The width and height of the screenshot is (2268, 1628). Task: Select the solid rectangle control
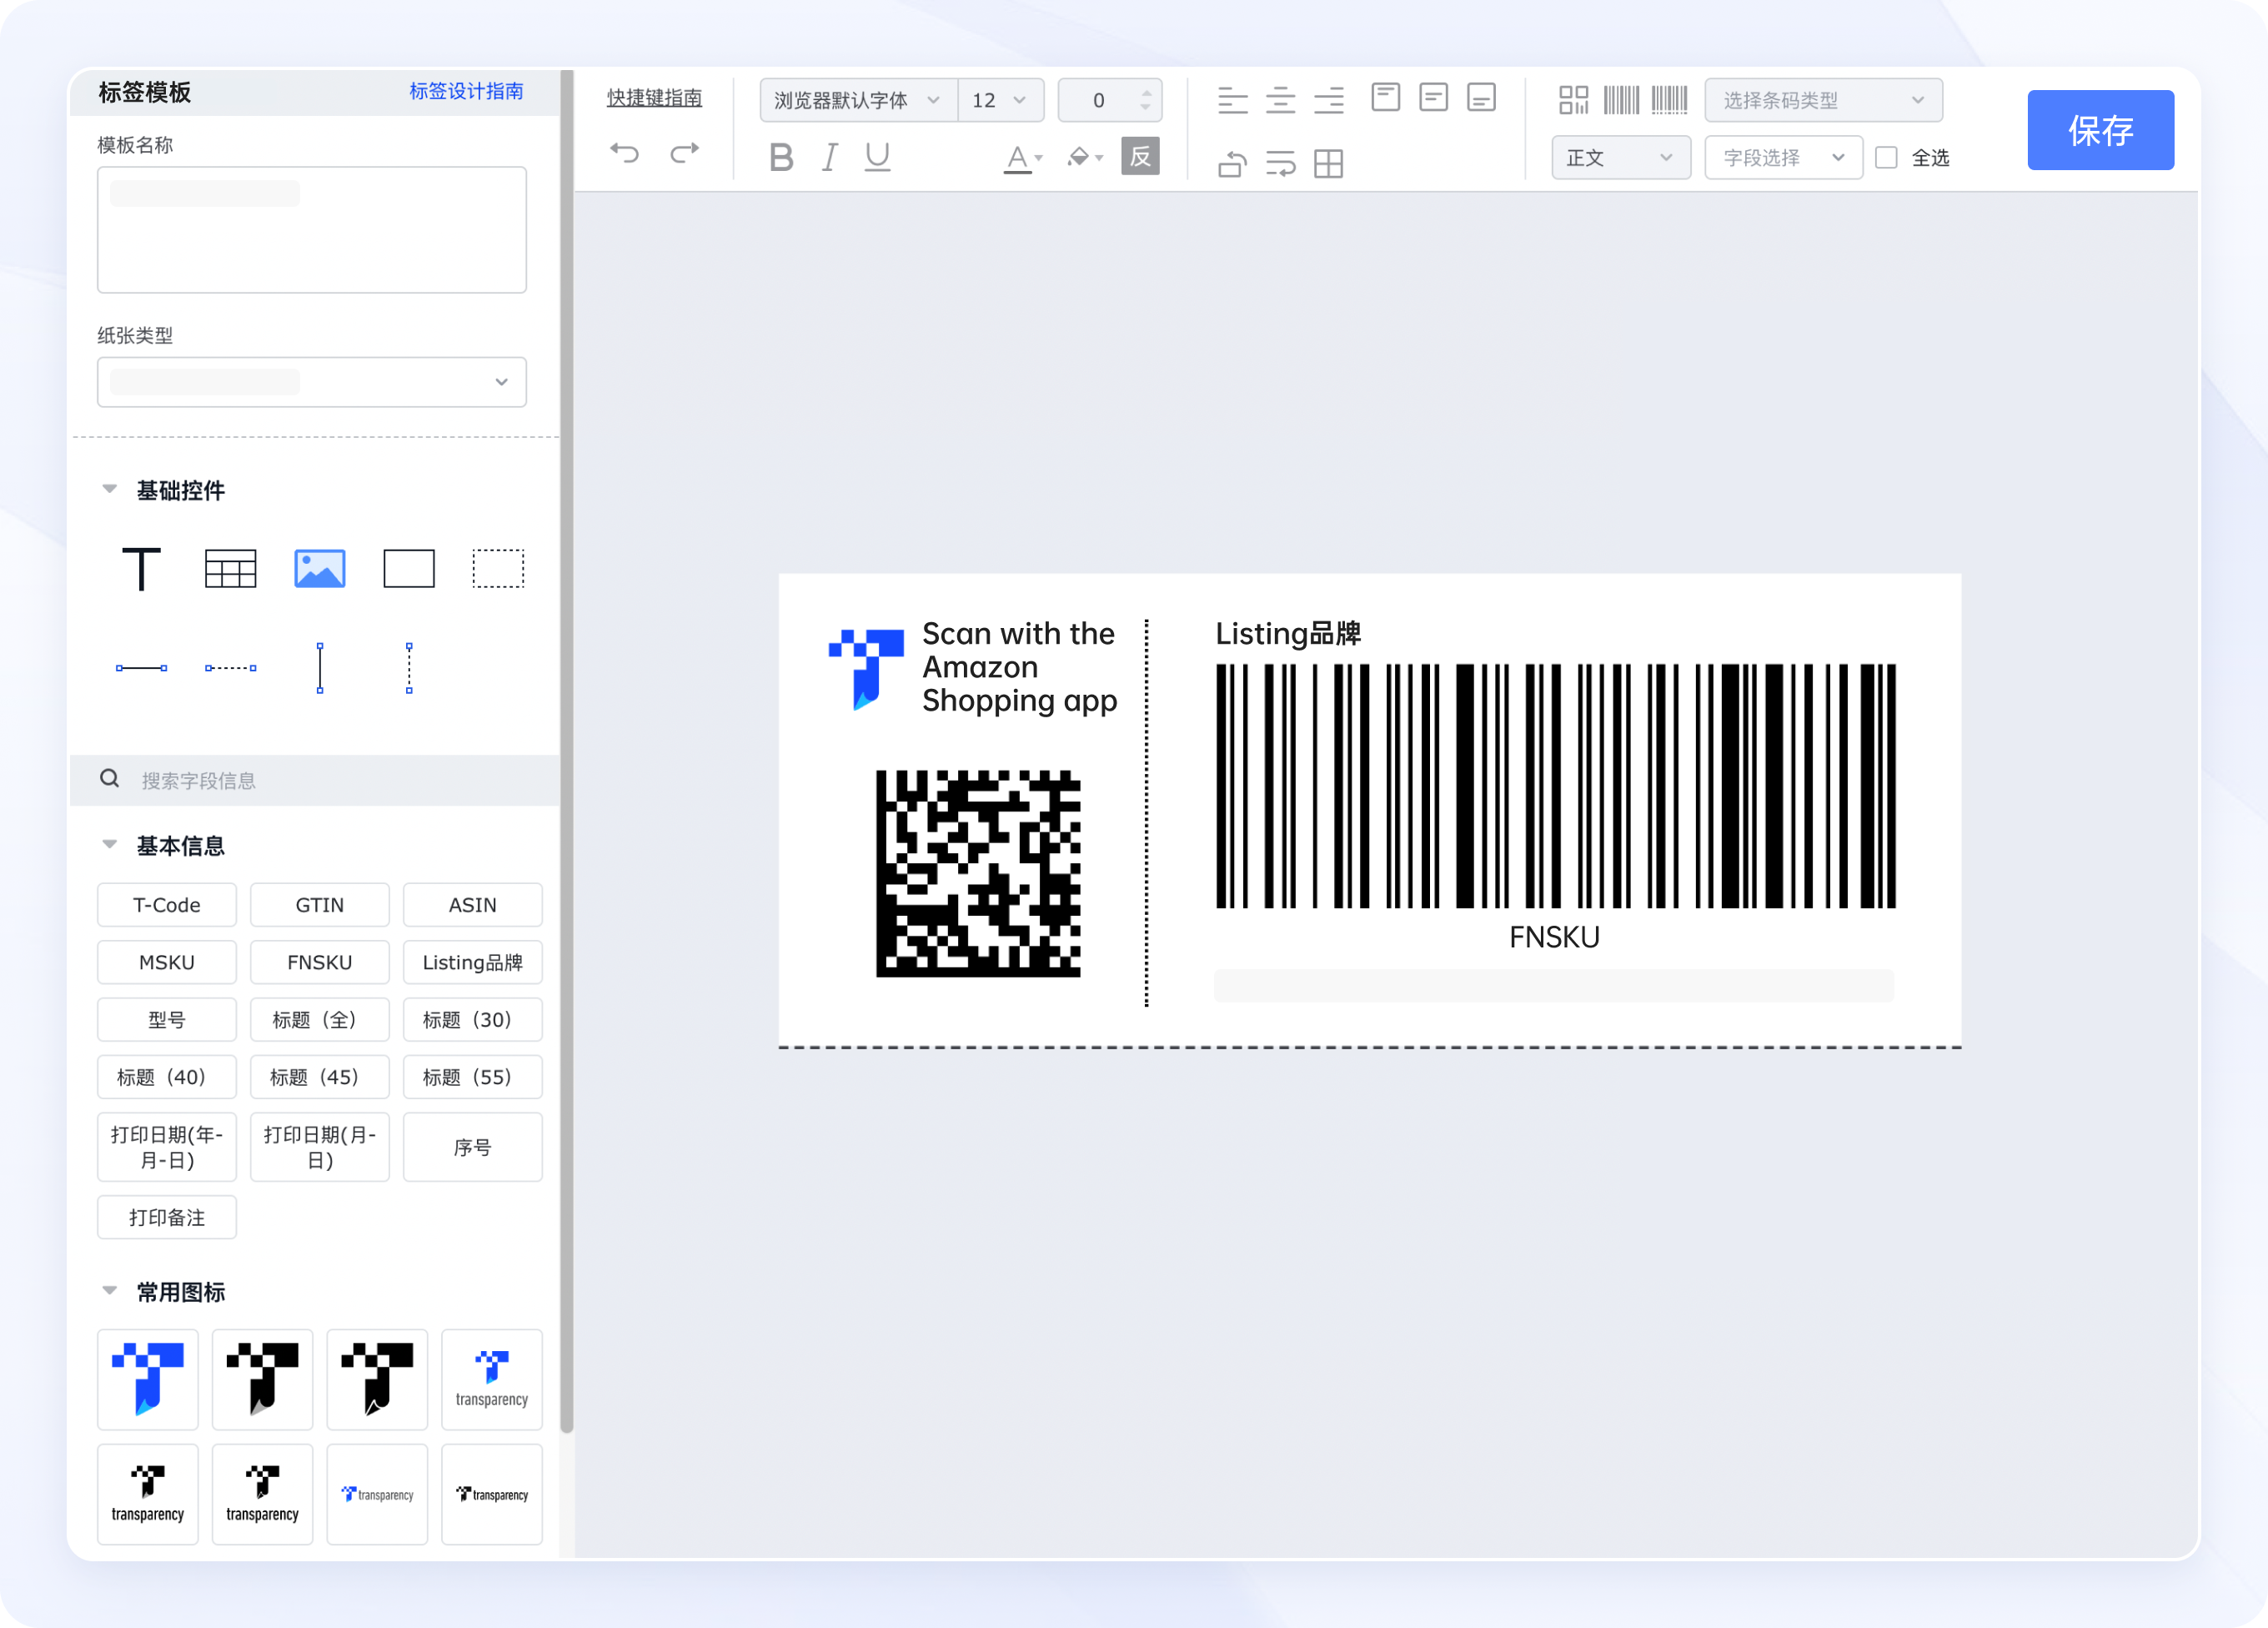click(x=409, y=569)
